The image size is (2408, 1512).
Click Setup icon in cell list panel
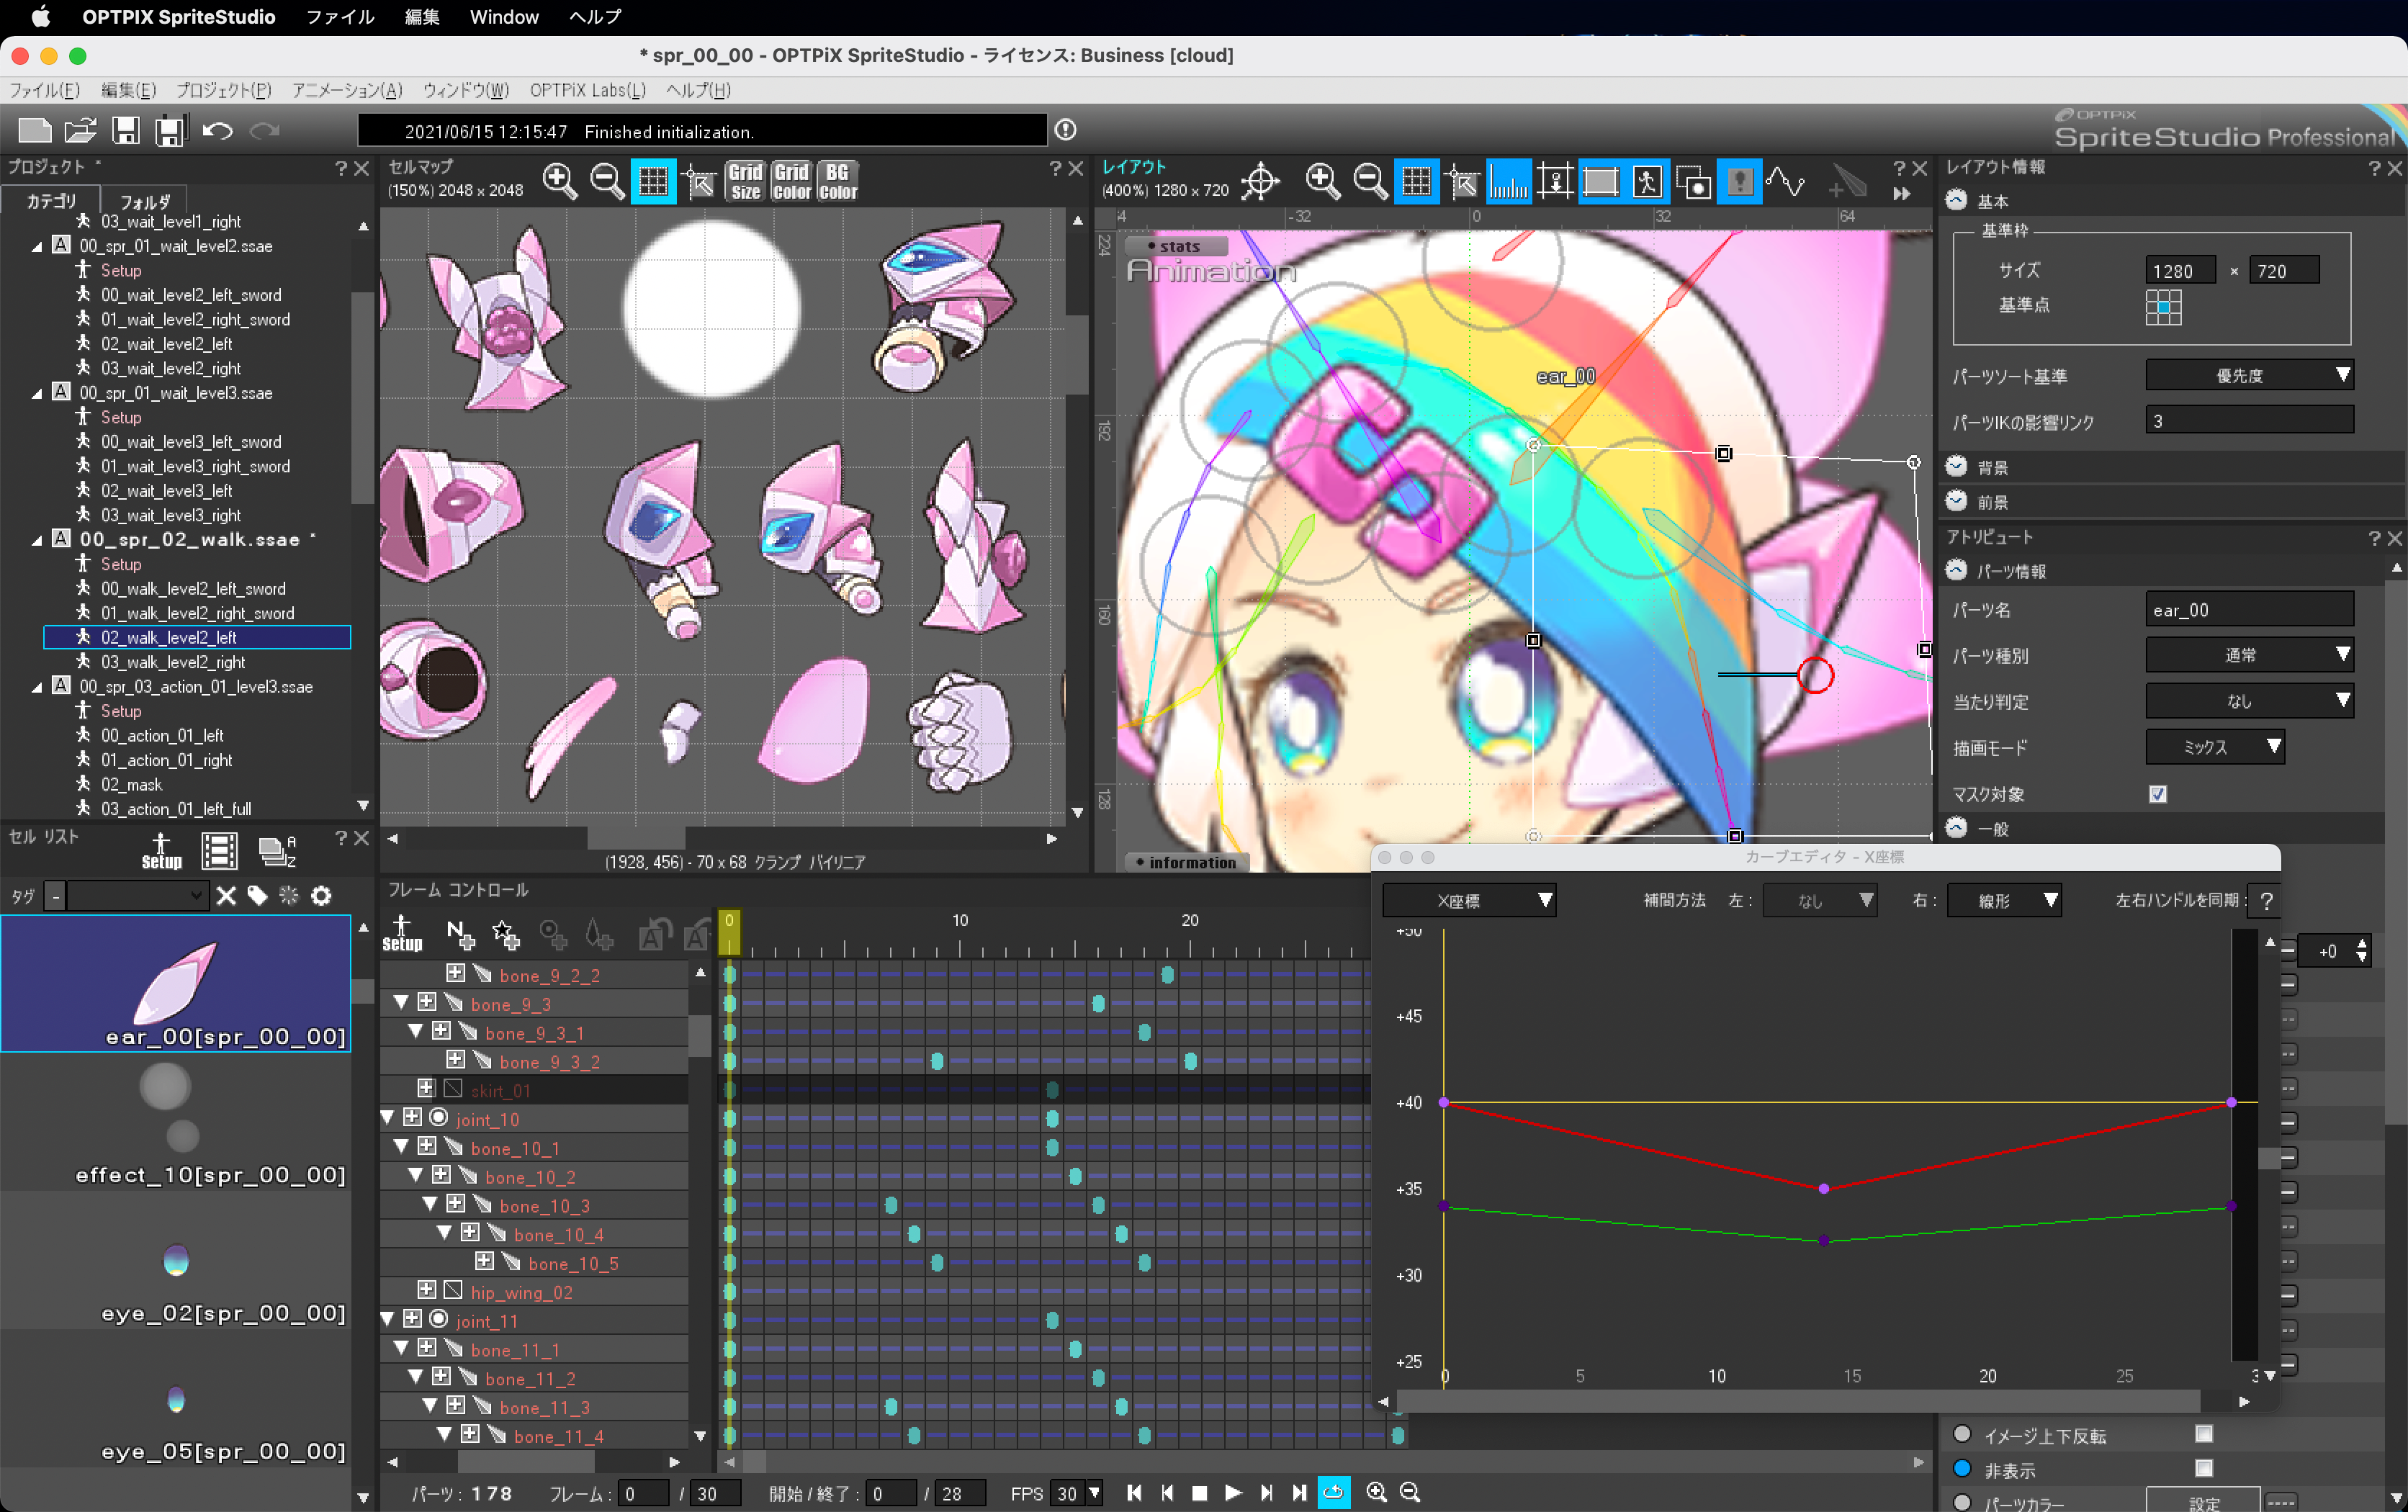coord(161,851)
